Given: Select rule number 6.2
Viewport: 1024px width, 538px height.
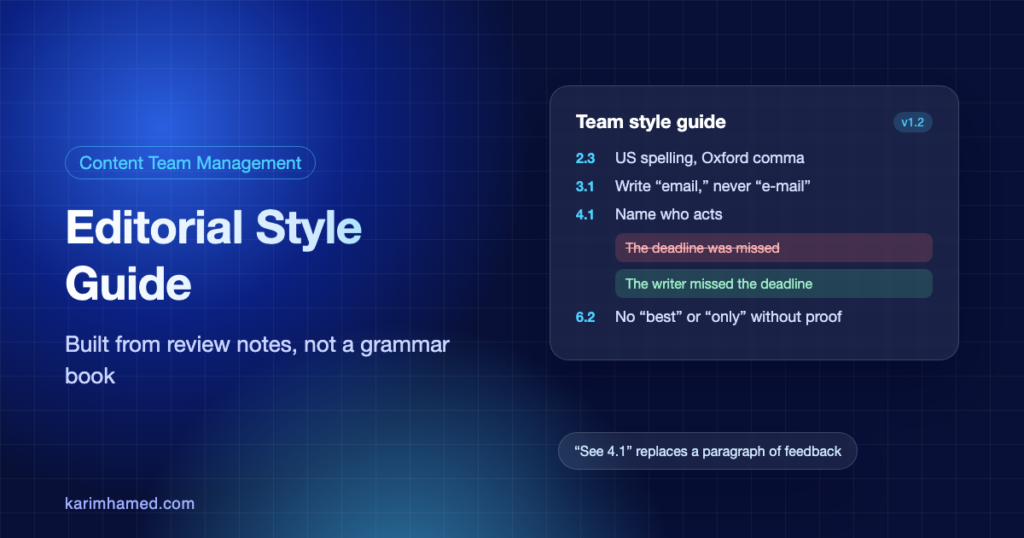Looking at the screenshot, I should [x=585, y=317].
